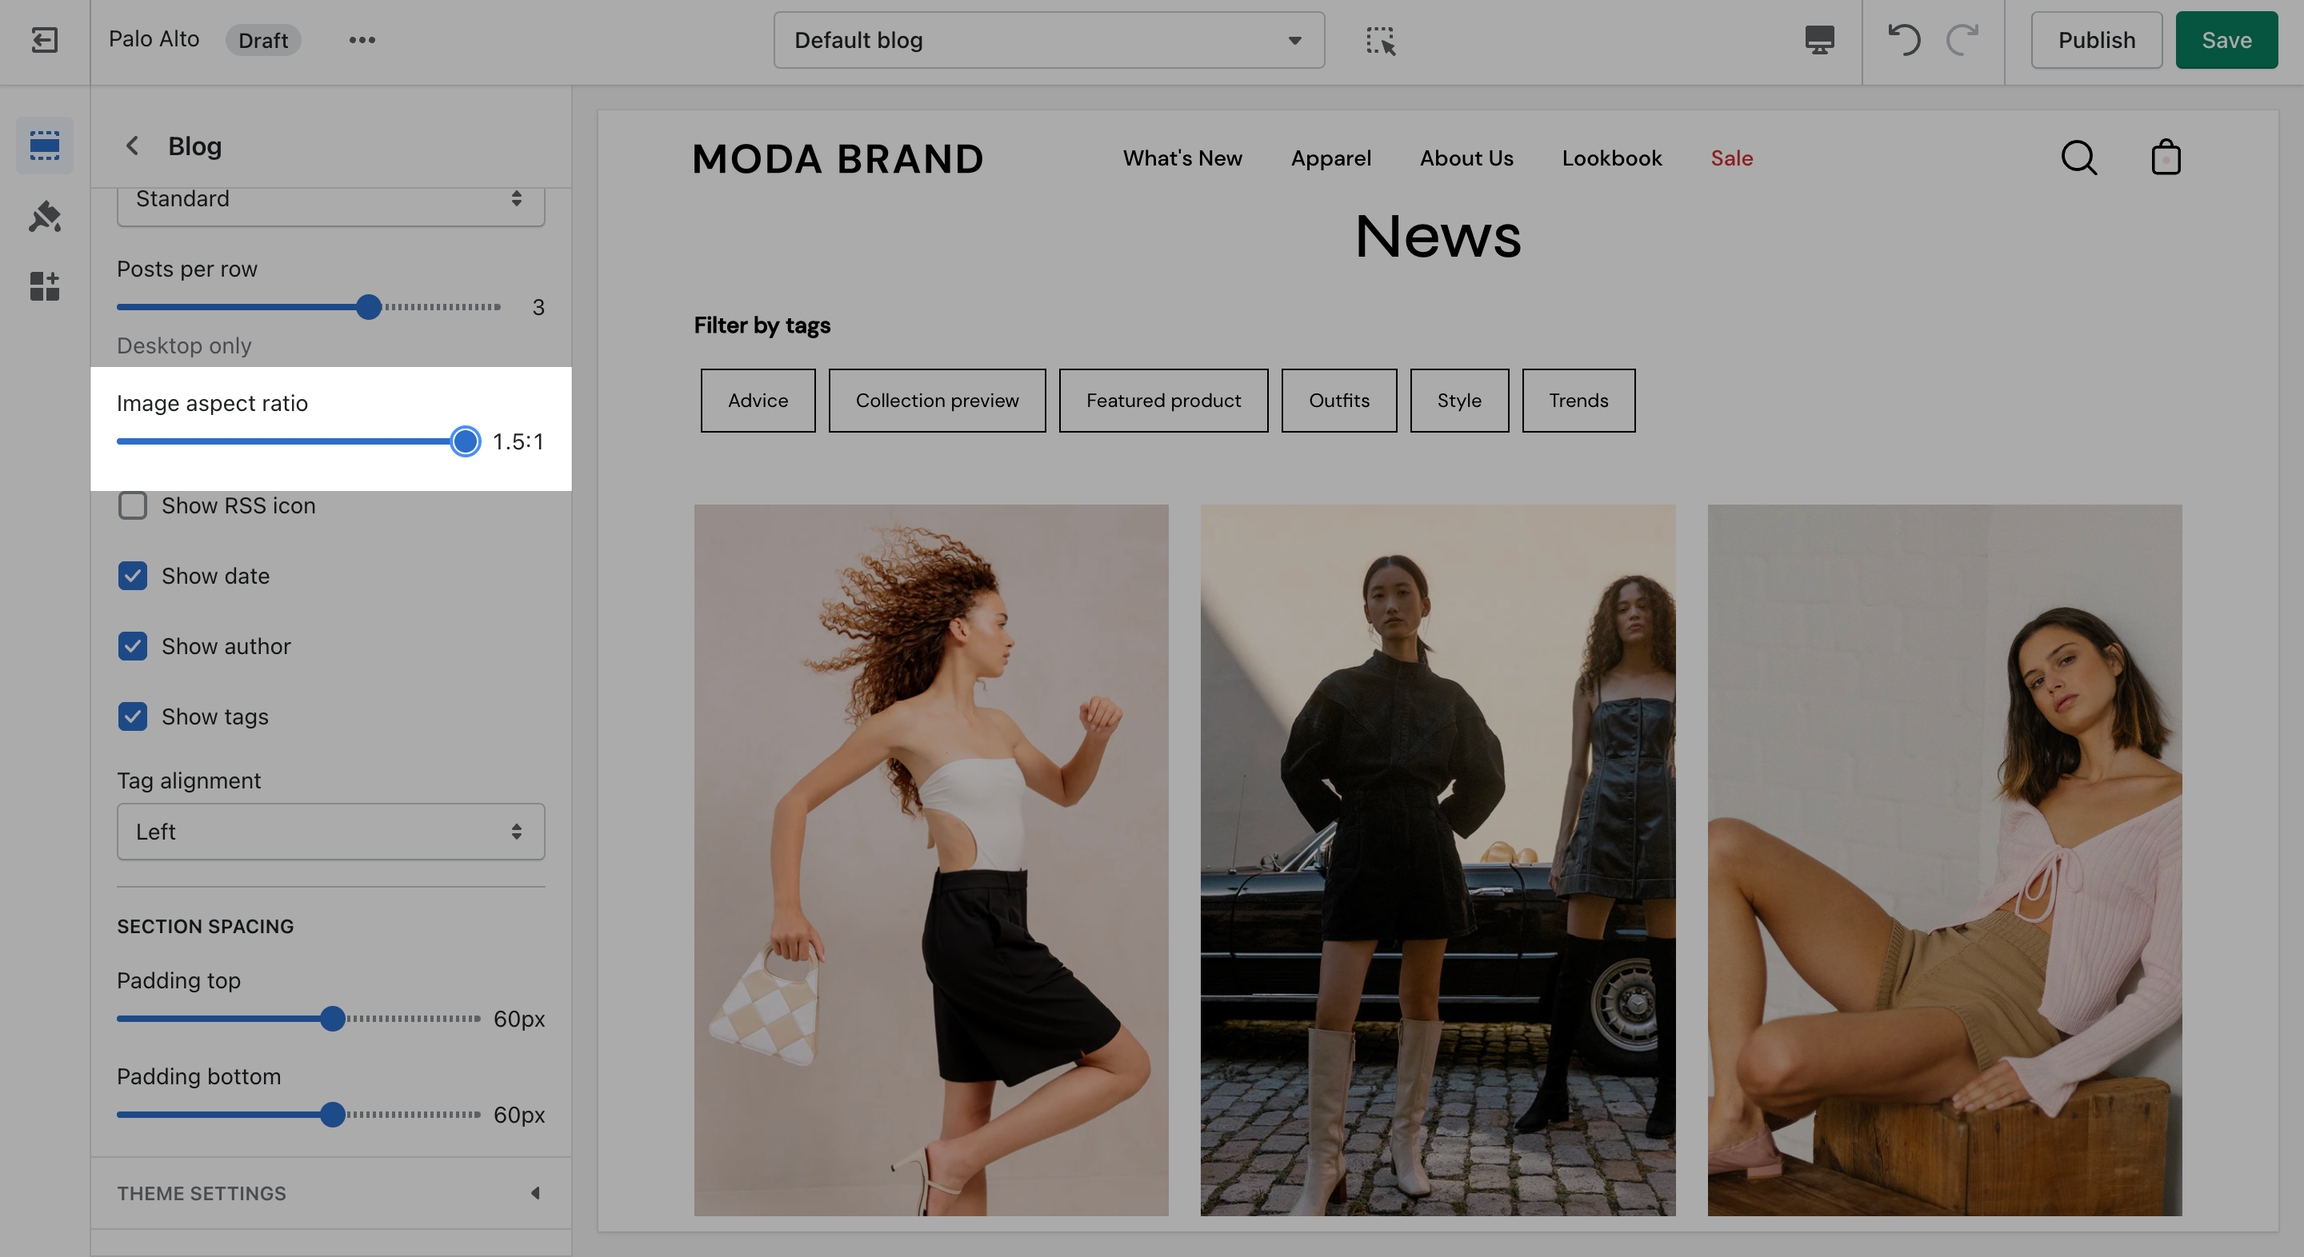Switch the desktop preview device icon

(1819, 40)
